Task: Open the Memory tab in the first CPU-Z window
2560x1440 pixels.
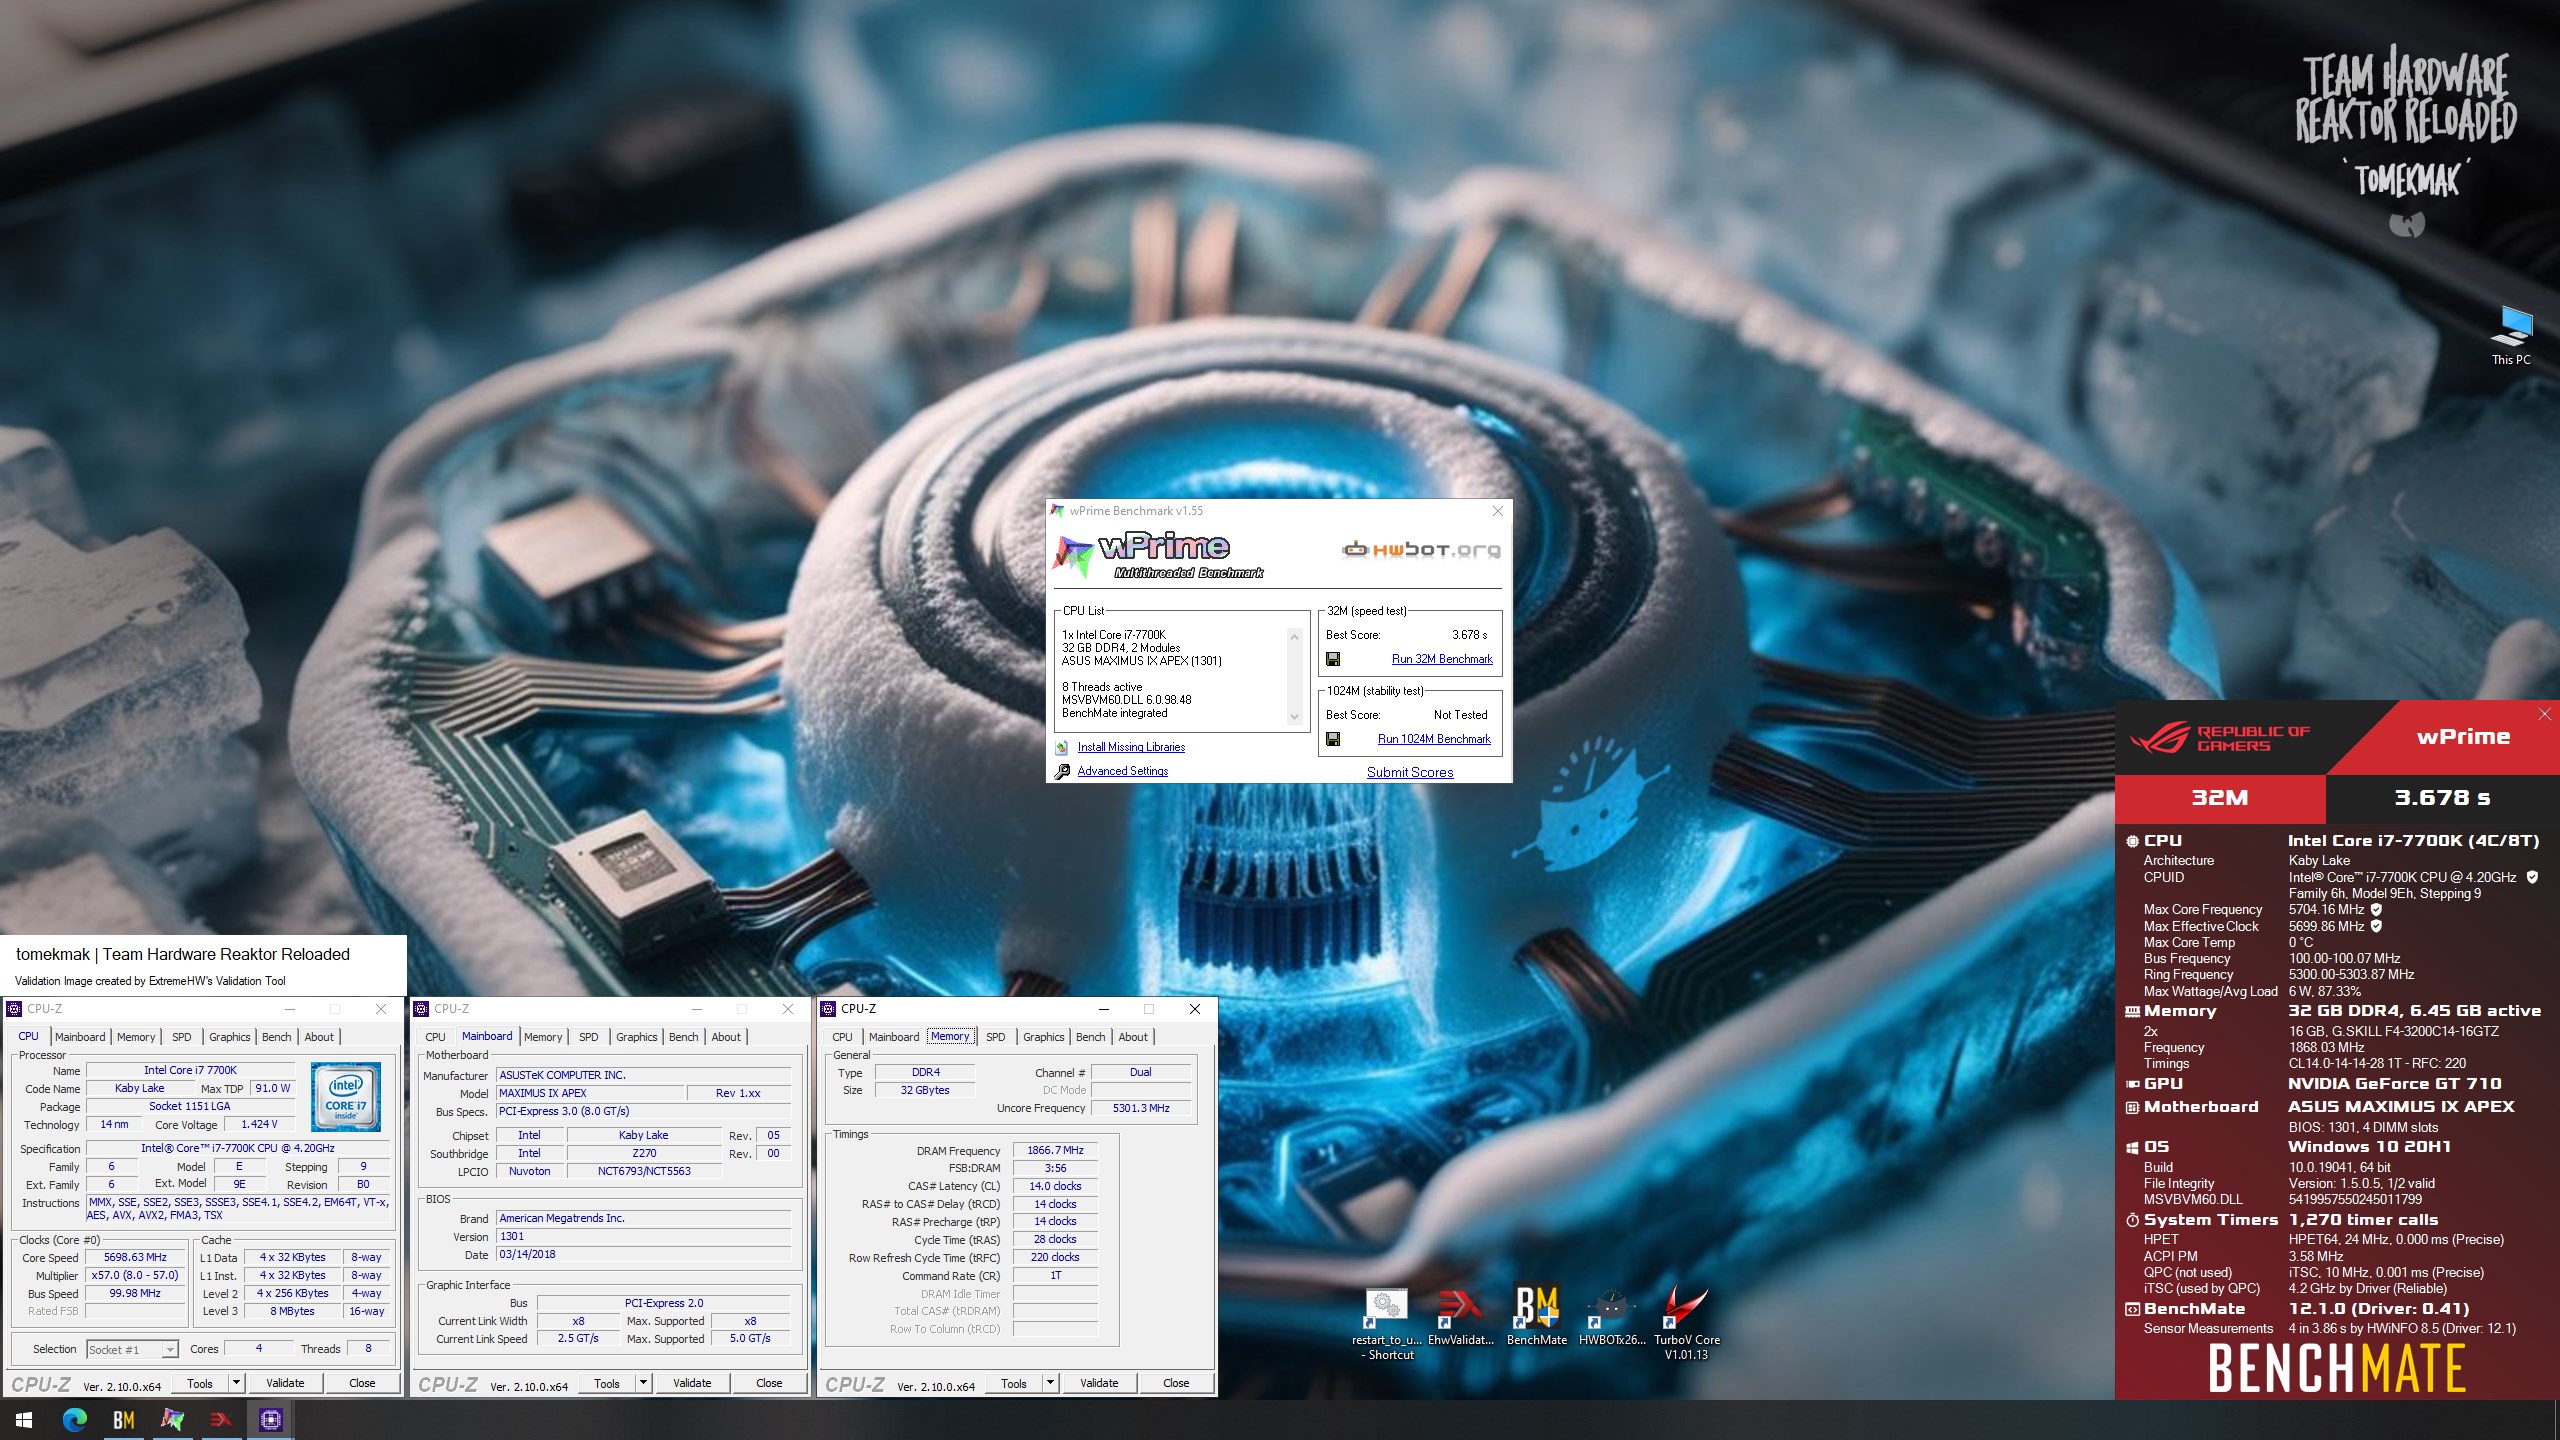Action: pos(136,1037)
